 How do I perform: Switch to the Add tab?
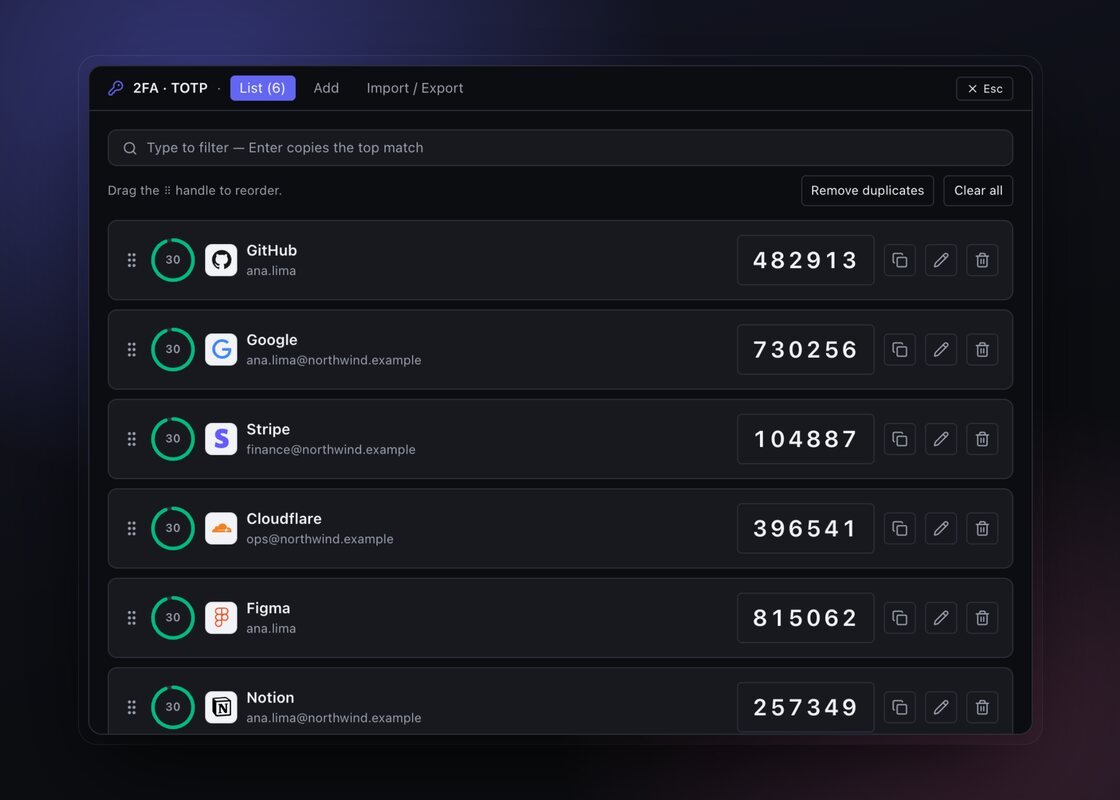click(x=326, y=88)
